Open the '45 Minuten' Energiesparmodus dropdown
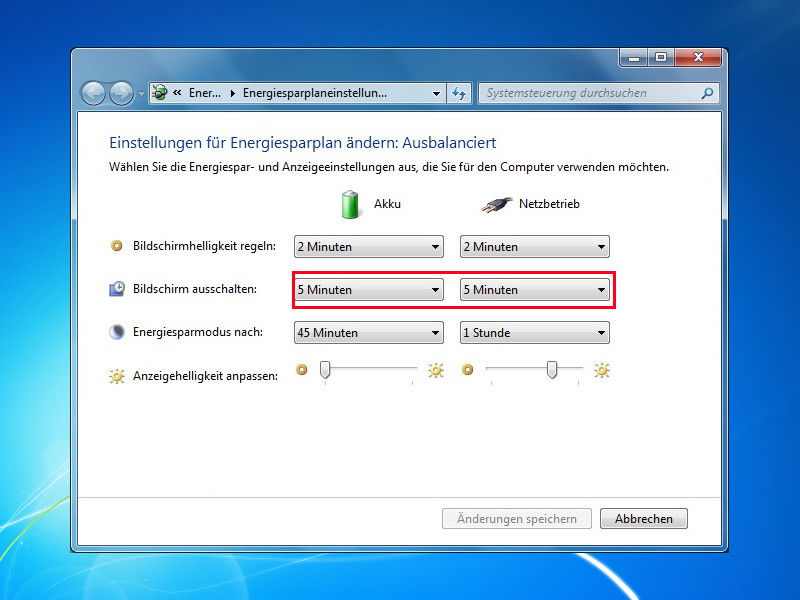 click(x=369, y=332)
